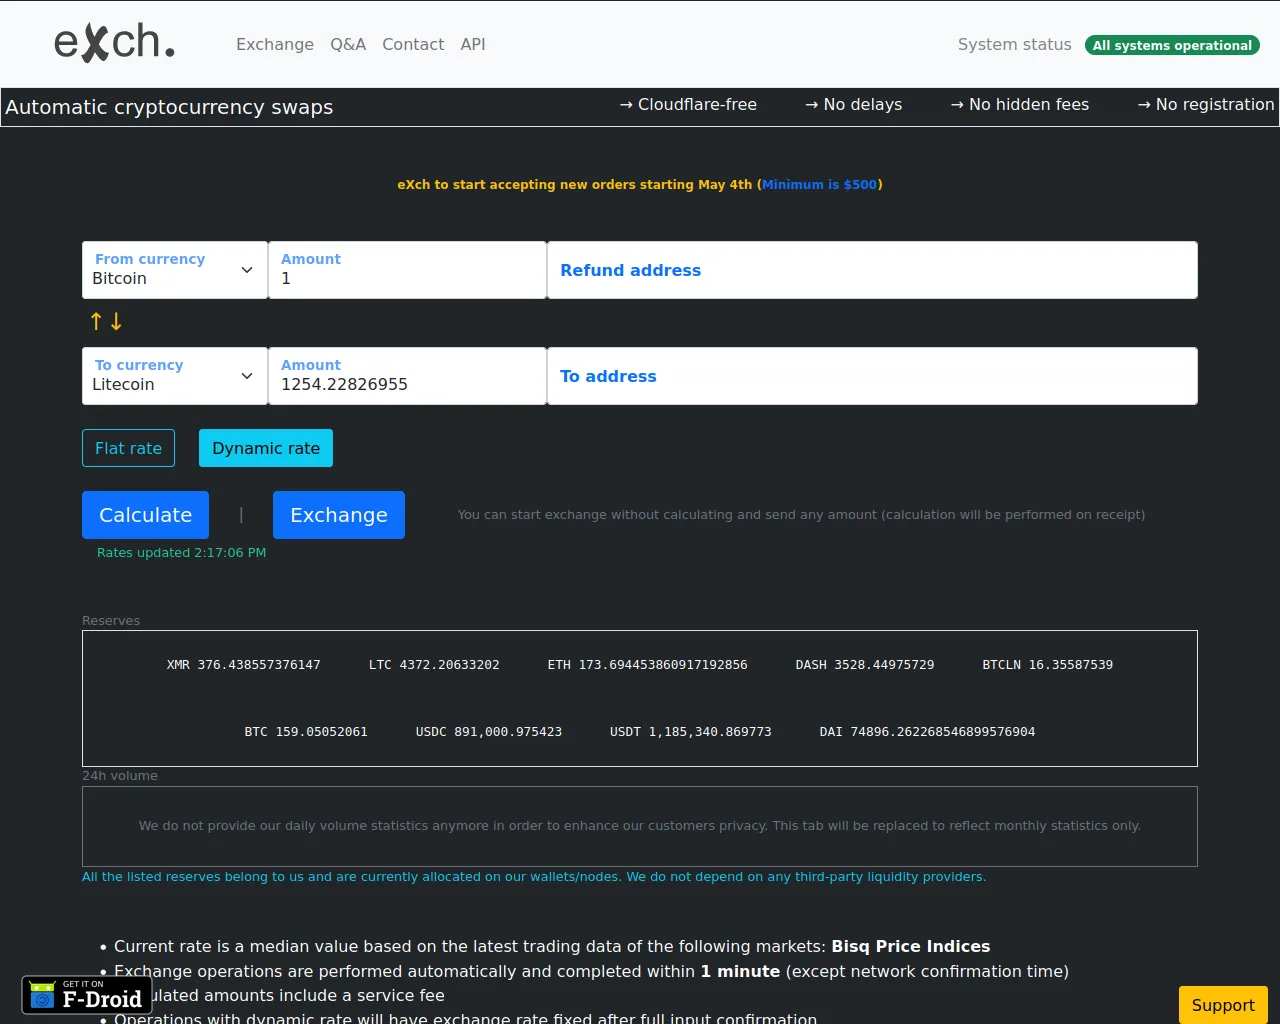Click the No delays header text

(x=853, y=104)
